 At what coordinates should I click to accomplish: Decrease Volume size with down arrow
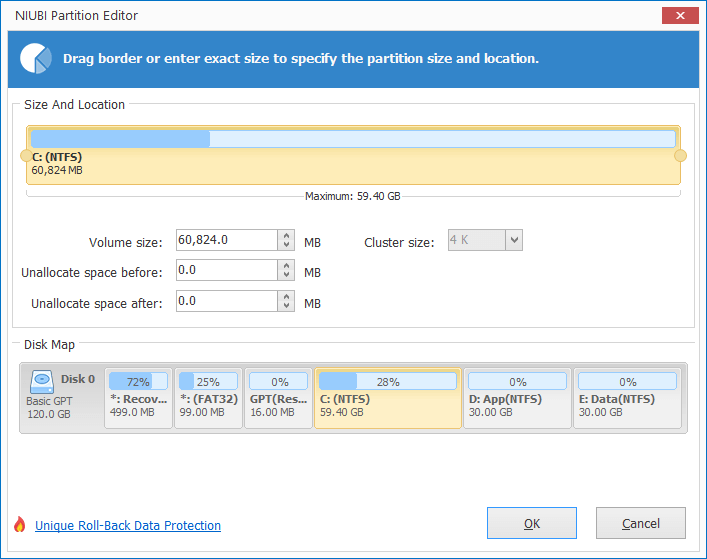(x=286, y=245)
